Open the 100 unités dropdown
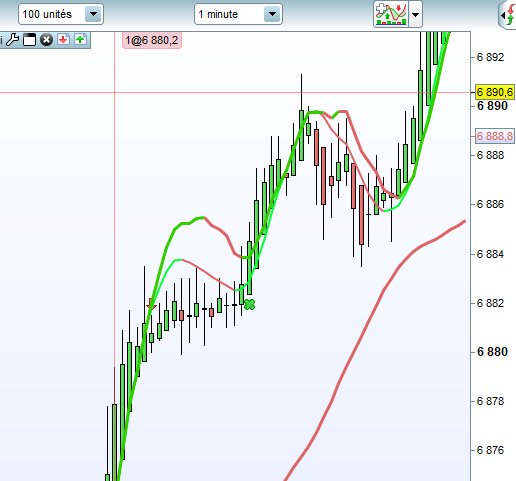This screenshot has height=481, width=516. click(x=61, y=14)
